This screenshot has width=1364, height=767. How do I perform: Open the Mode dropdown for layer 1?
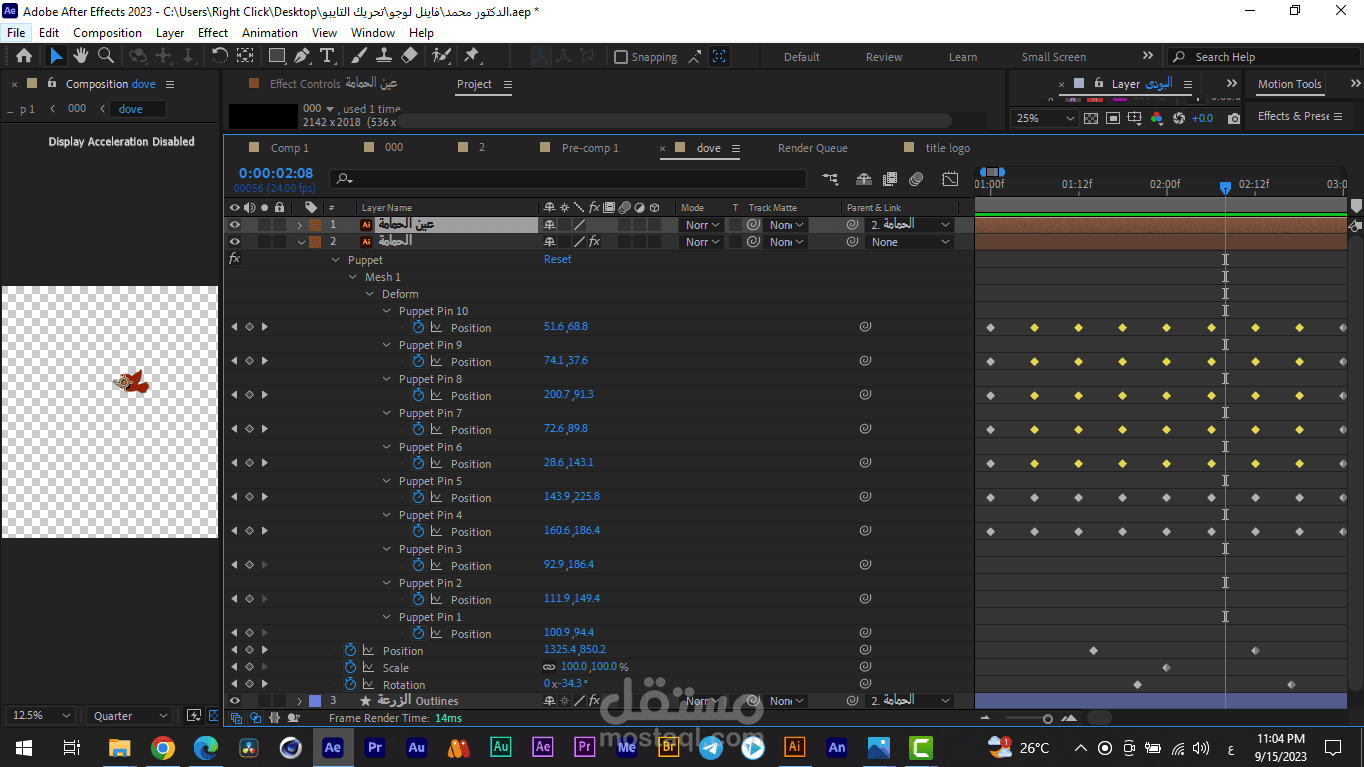coord(702,225)
